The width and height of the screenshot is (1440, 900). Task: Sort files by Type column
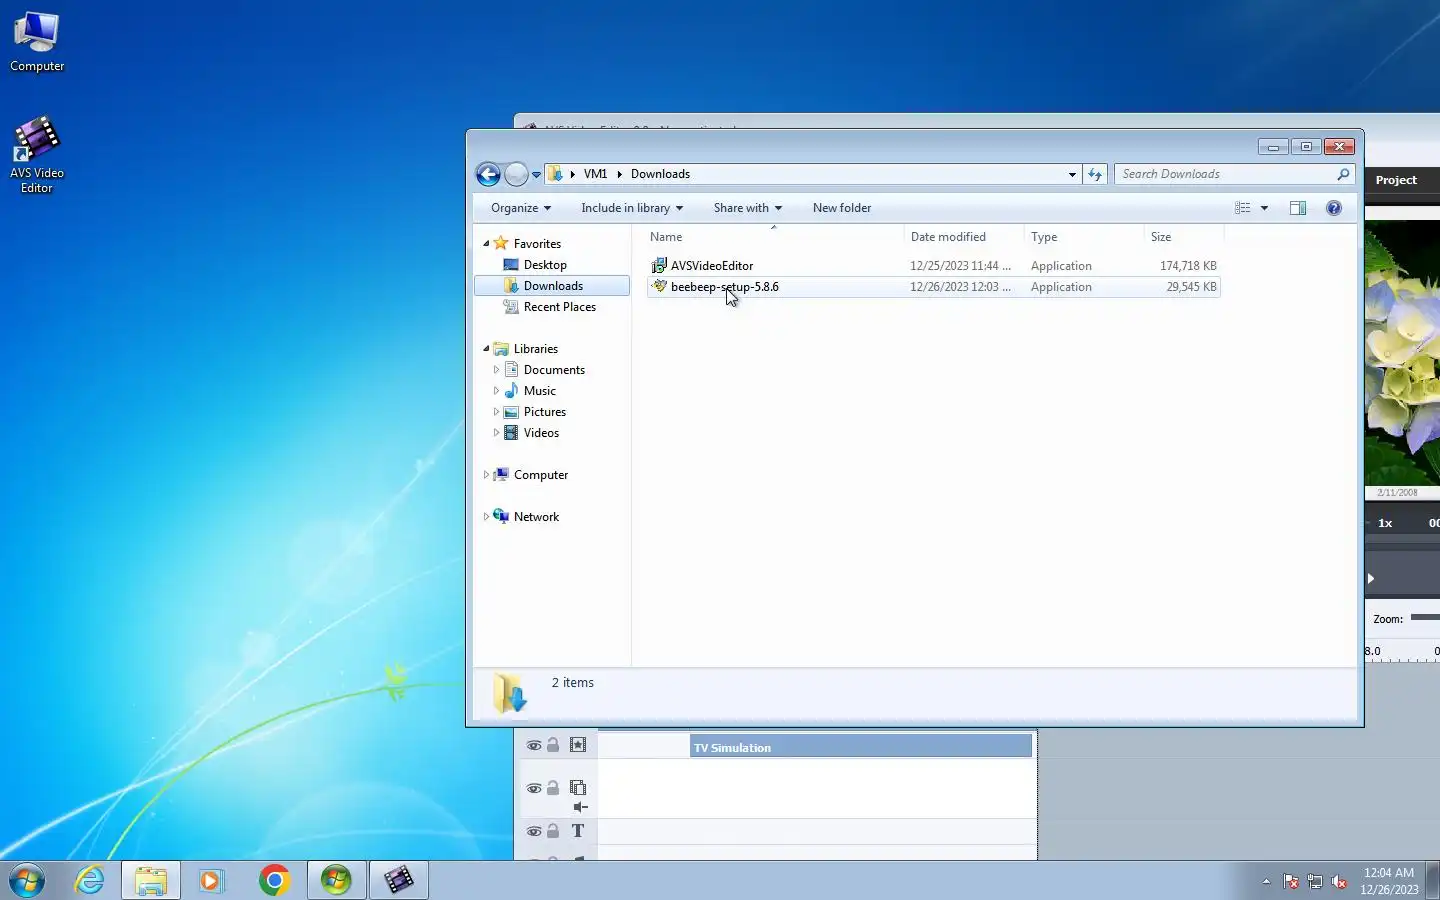(1084, 237)
